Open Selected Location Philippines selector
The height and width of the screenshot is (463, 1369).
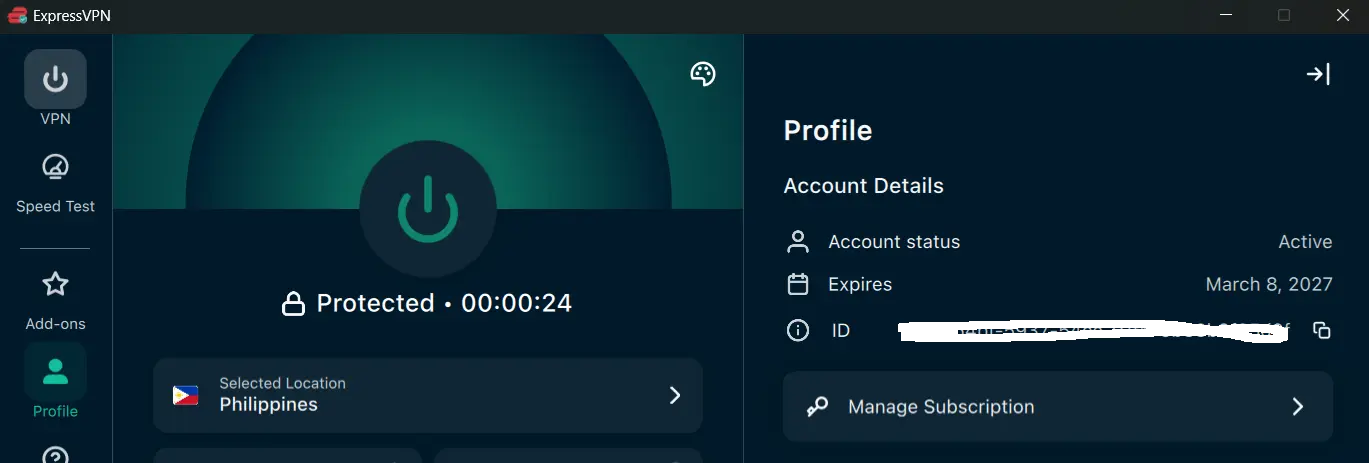tap(428, 395)
